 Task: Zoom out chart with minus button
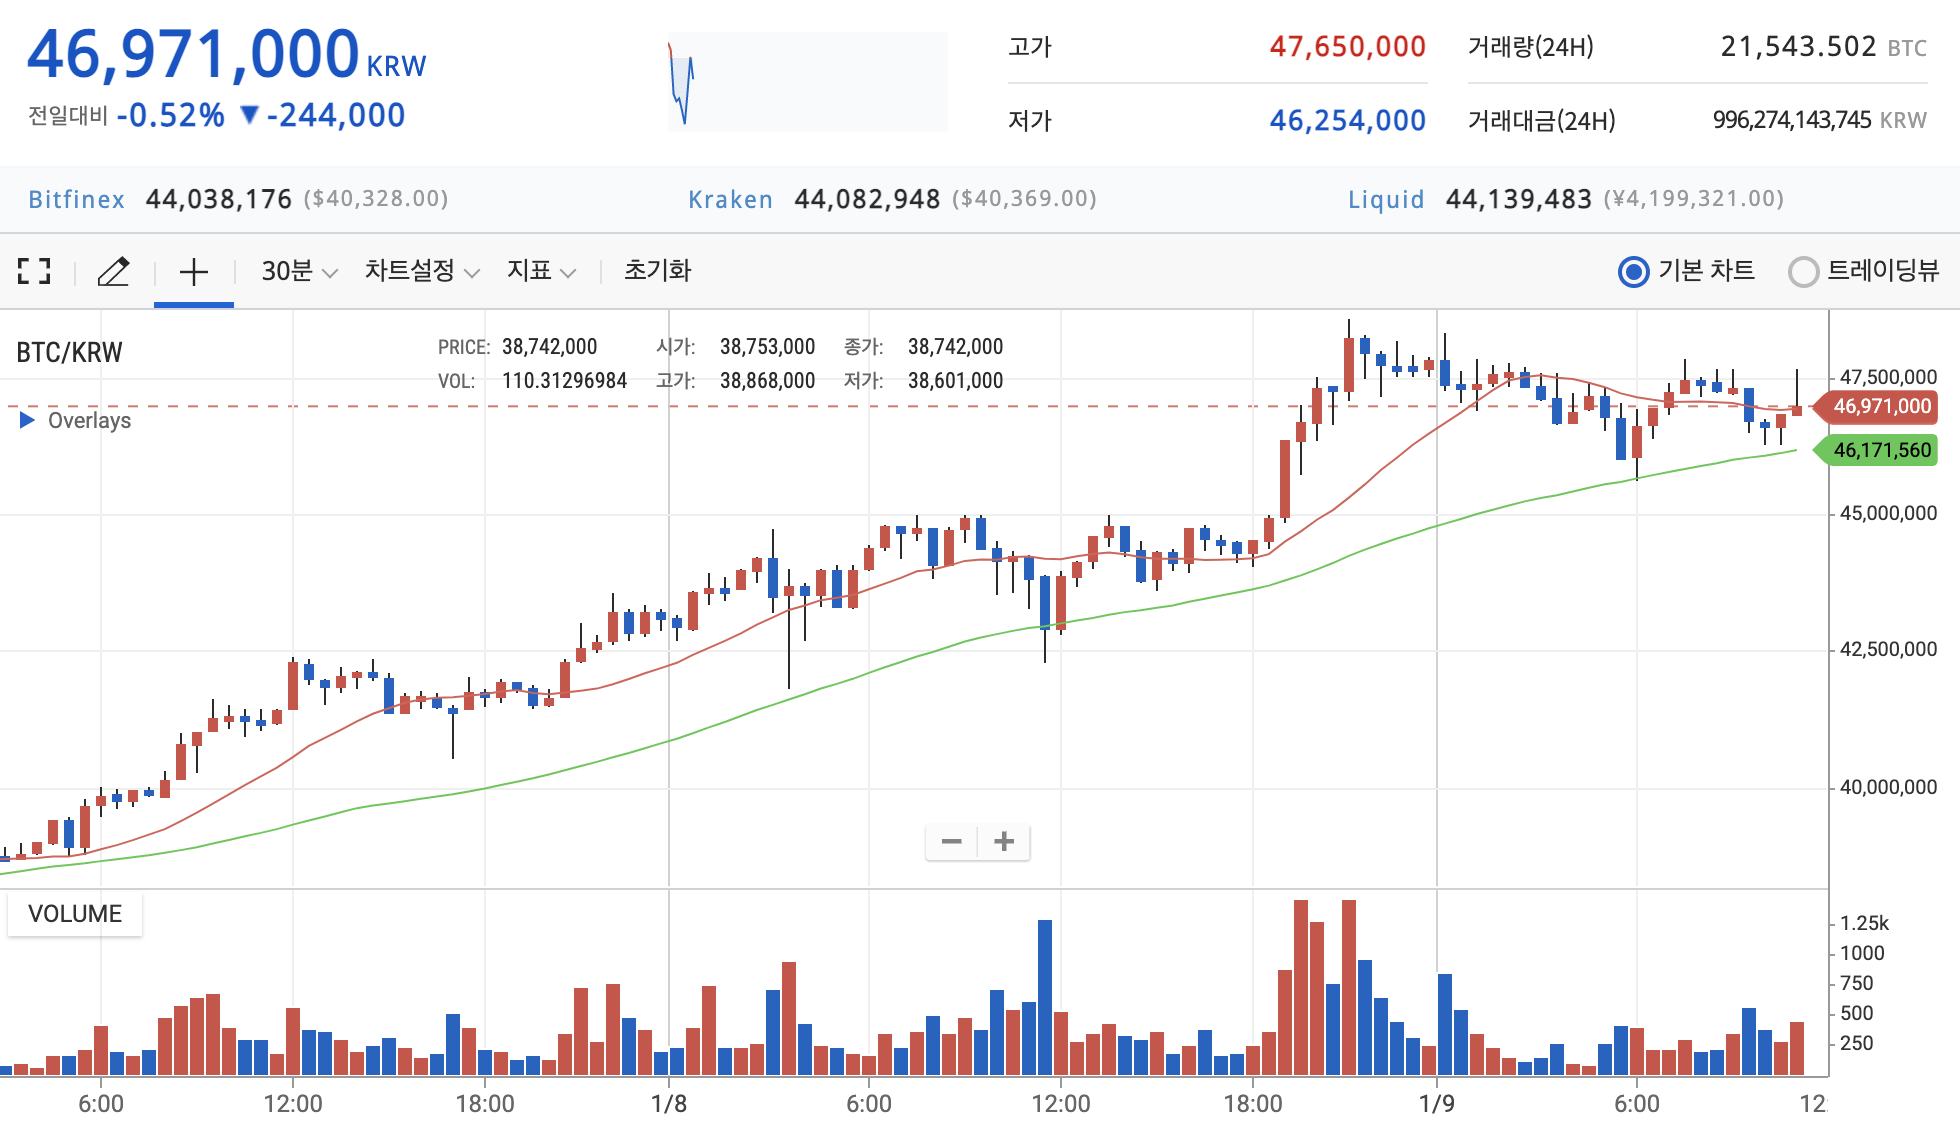click(951, 842)
